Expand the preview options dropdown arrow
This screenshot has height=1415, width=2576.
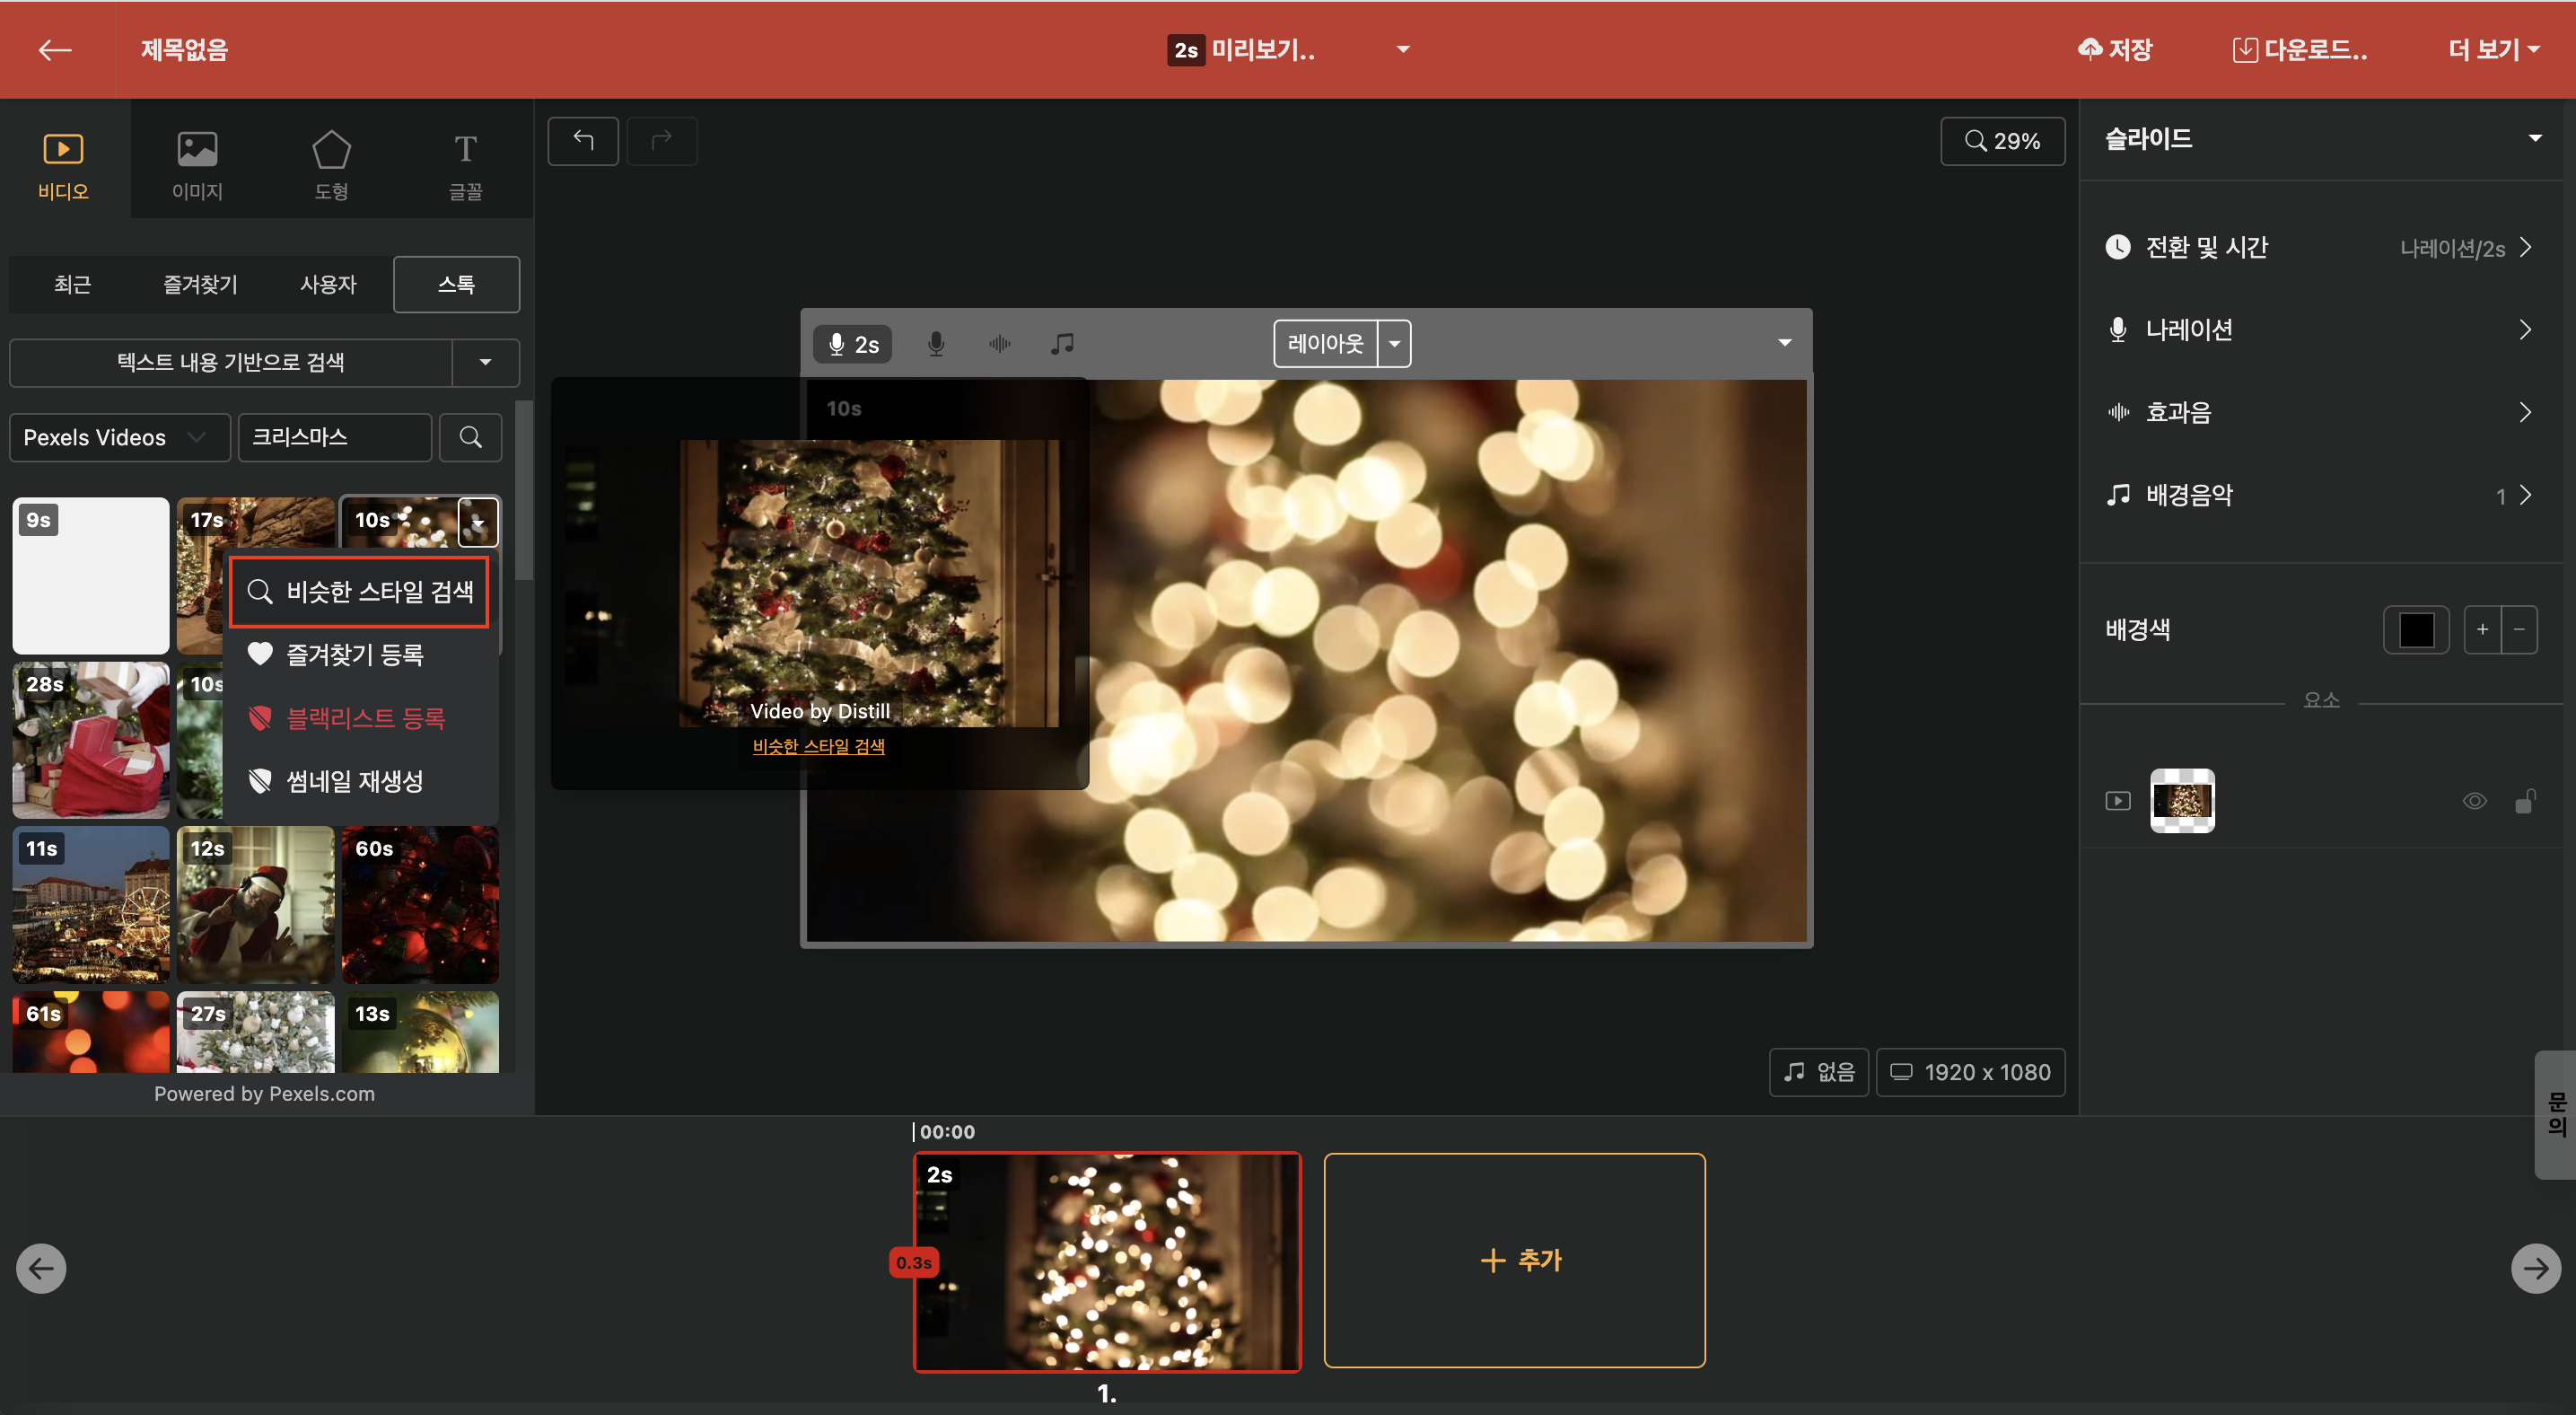point(1403,49)
